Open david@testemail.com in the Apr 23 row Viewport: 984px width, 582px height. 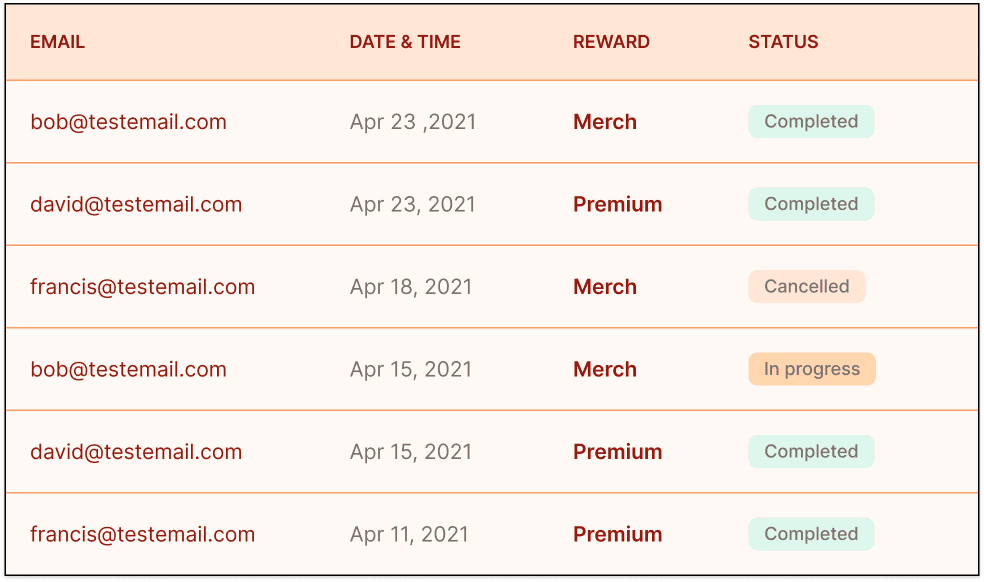[136, 204]
